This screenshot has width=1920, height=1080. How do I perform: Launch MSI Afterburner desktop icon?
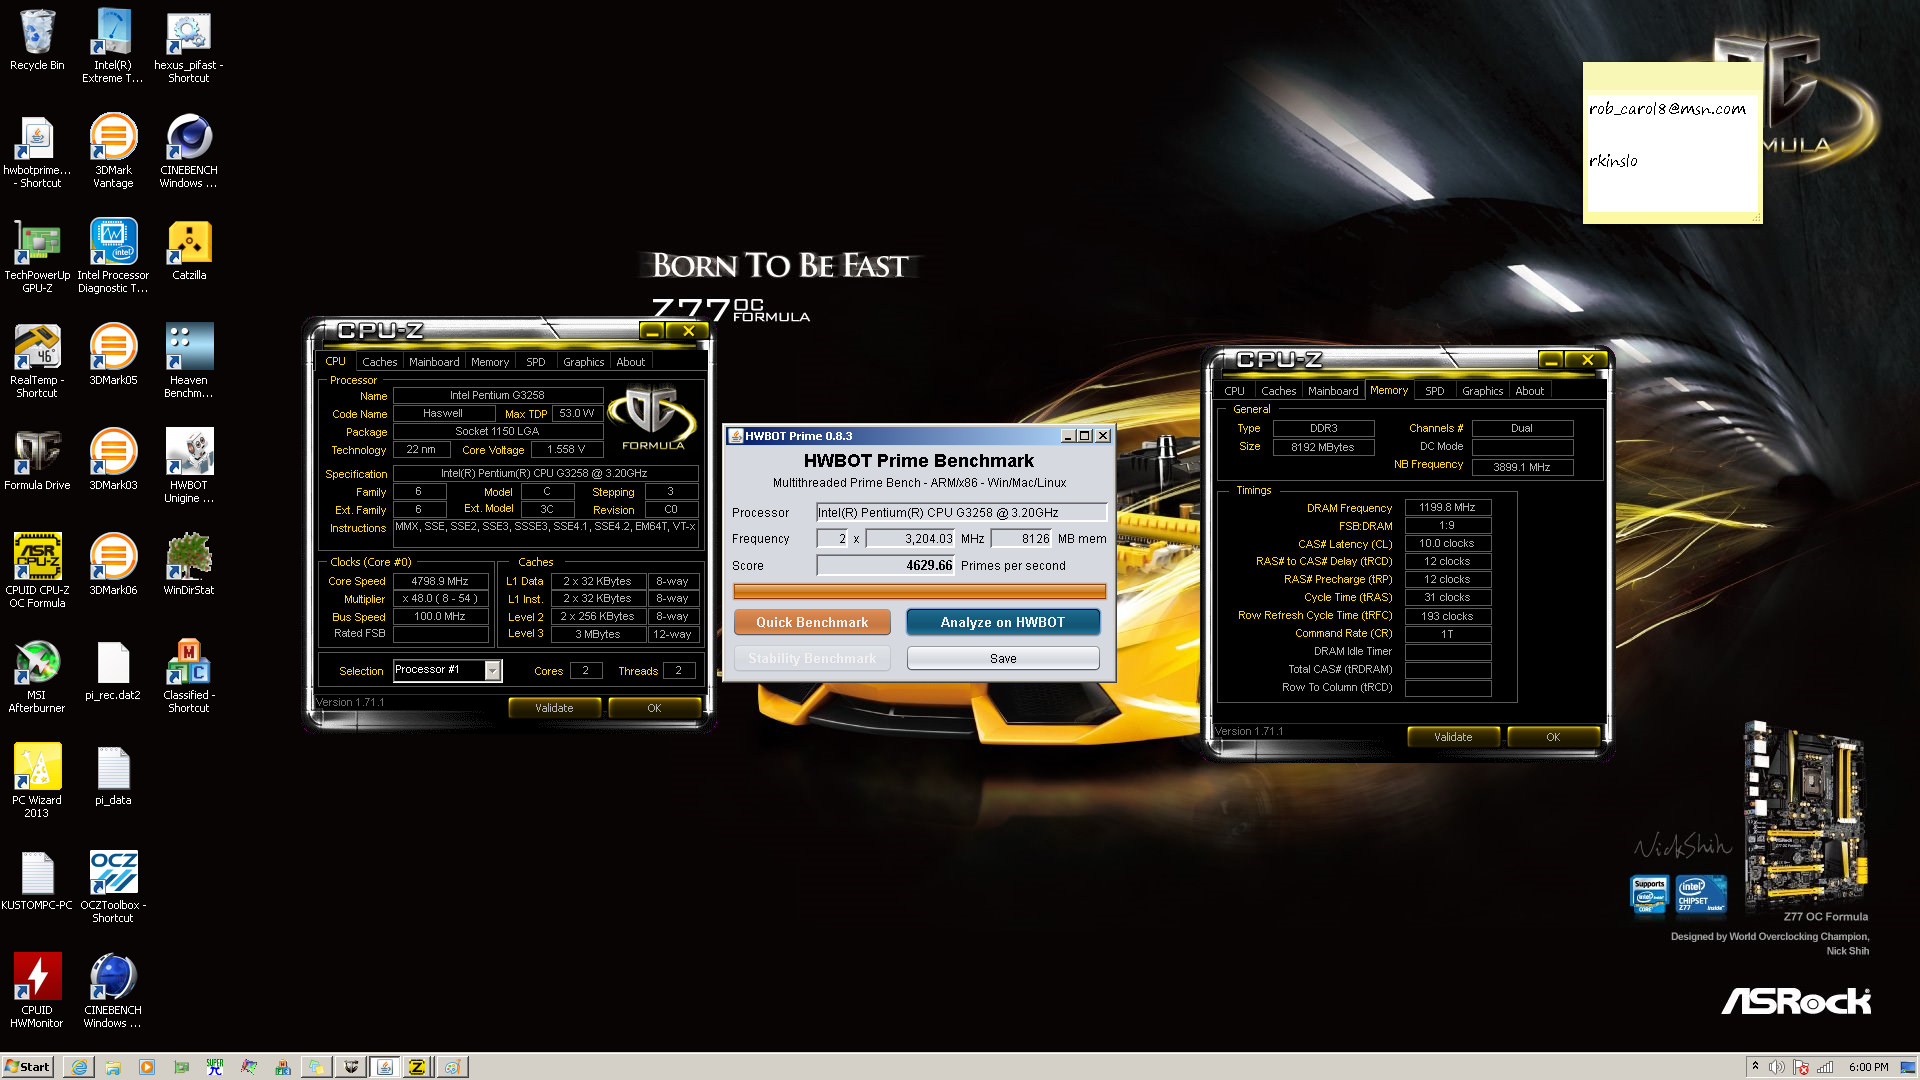(37, 676)
